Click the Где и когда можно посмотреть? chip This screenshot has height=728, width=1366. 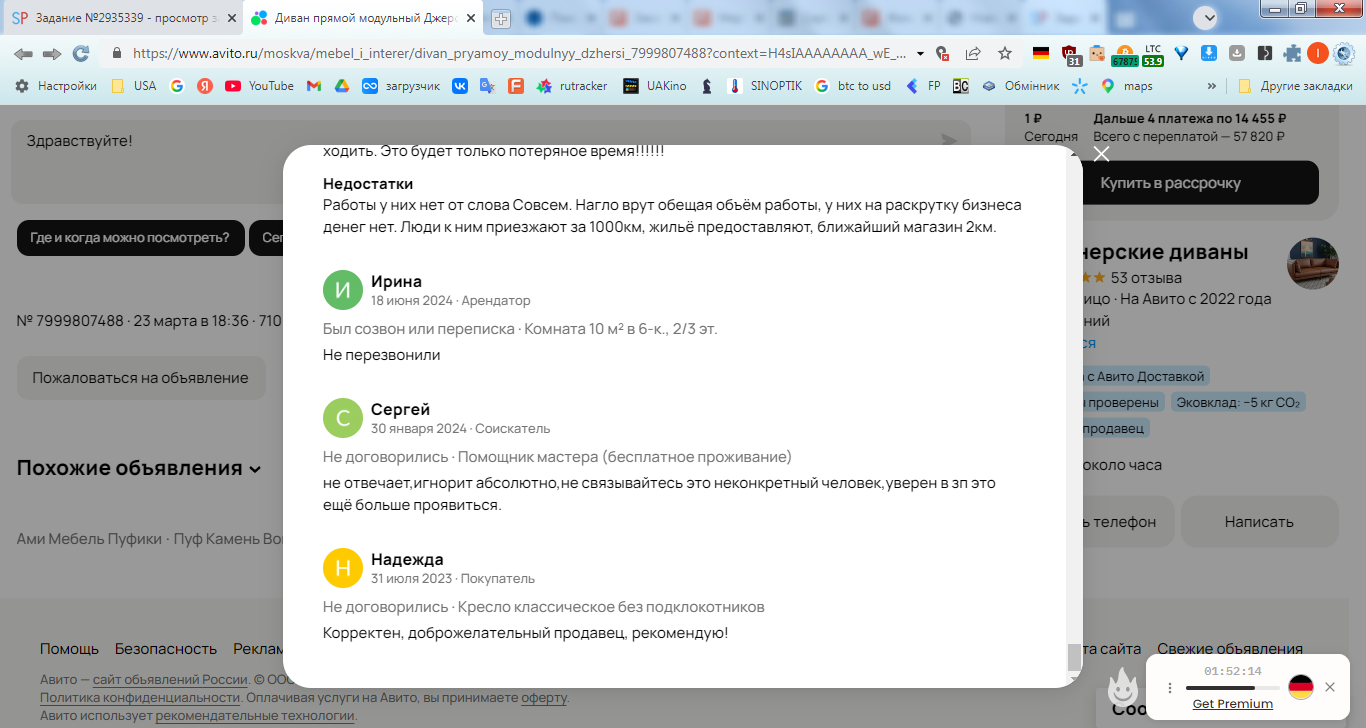click(x=130, y=238)
